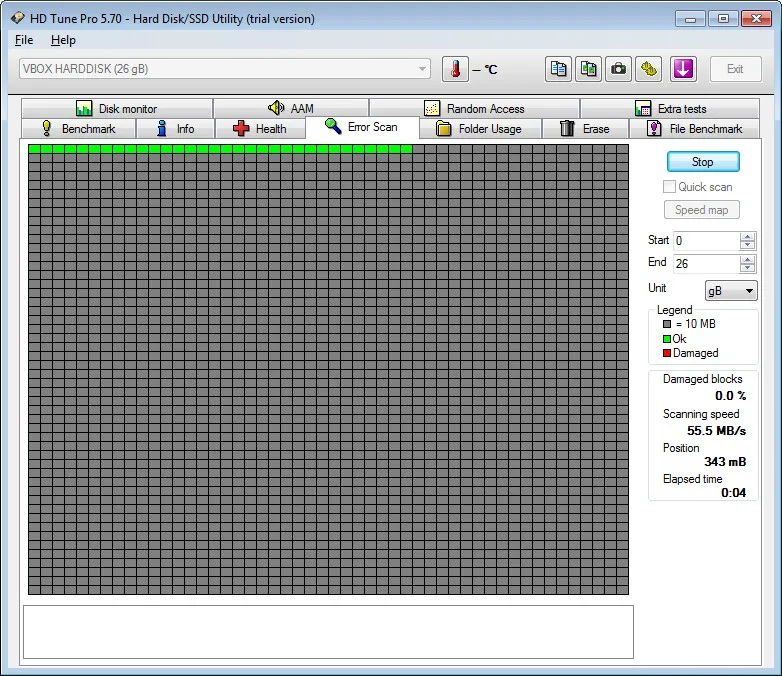Viewport: 782px width, 676px height.
Task: Click the copy text to clipboard icon
Action: (558, 69)
